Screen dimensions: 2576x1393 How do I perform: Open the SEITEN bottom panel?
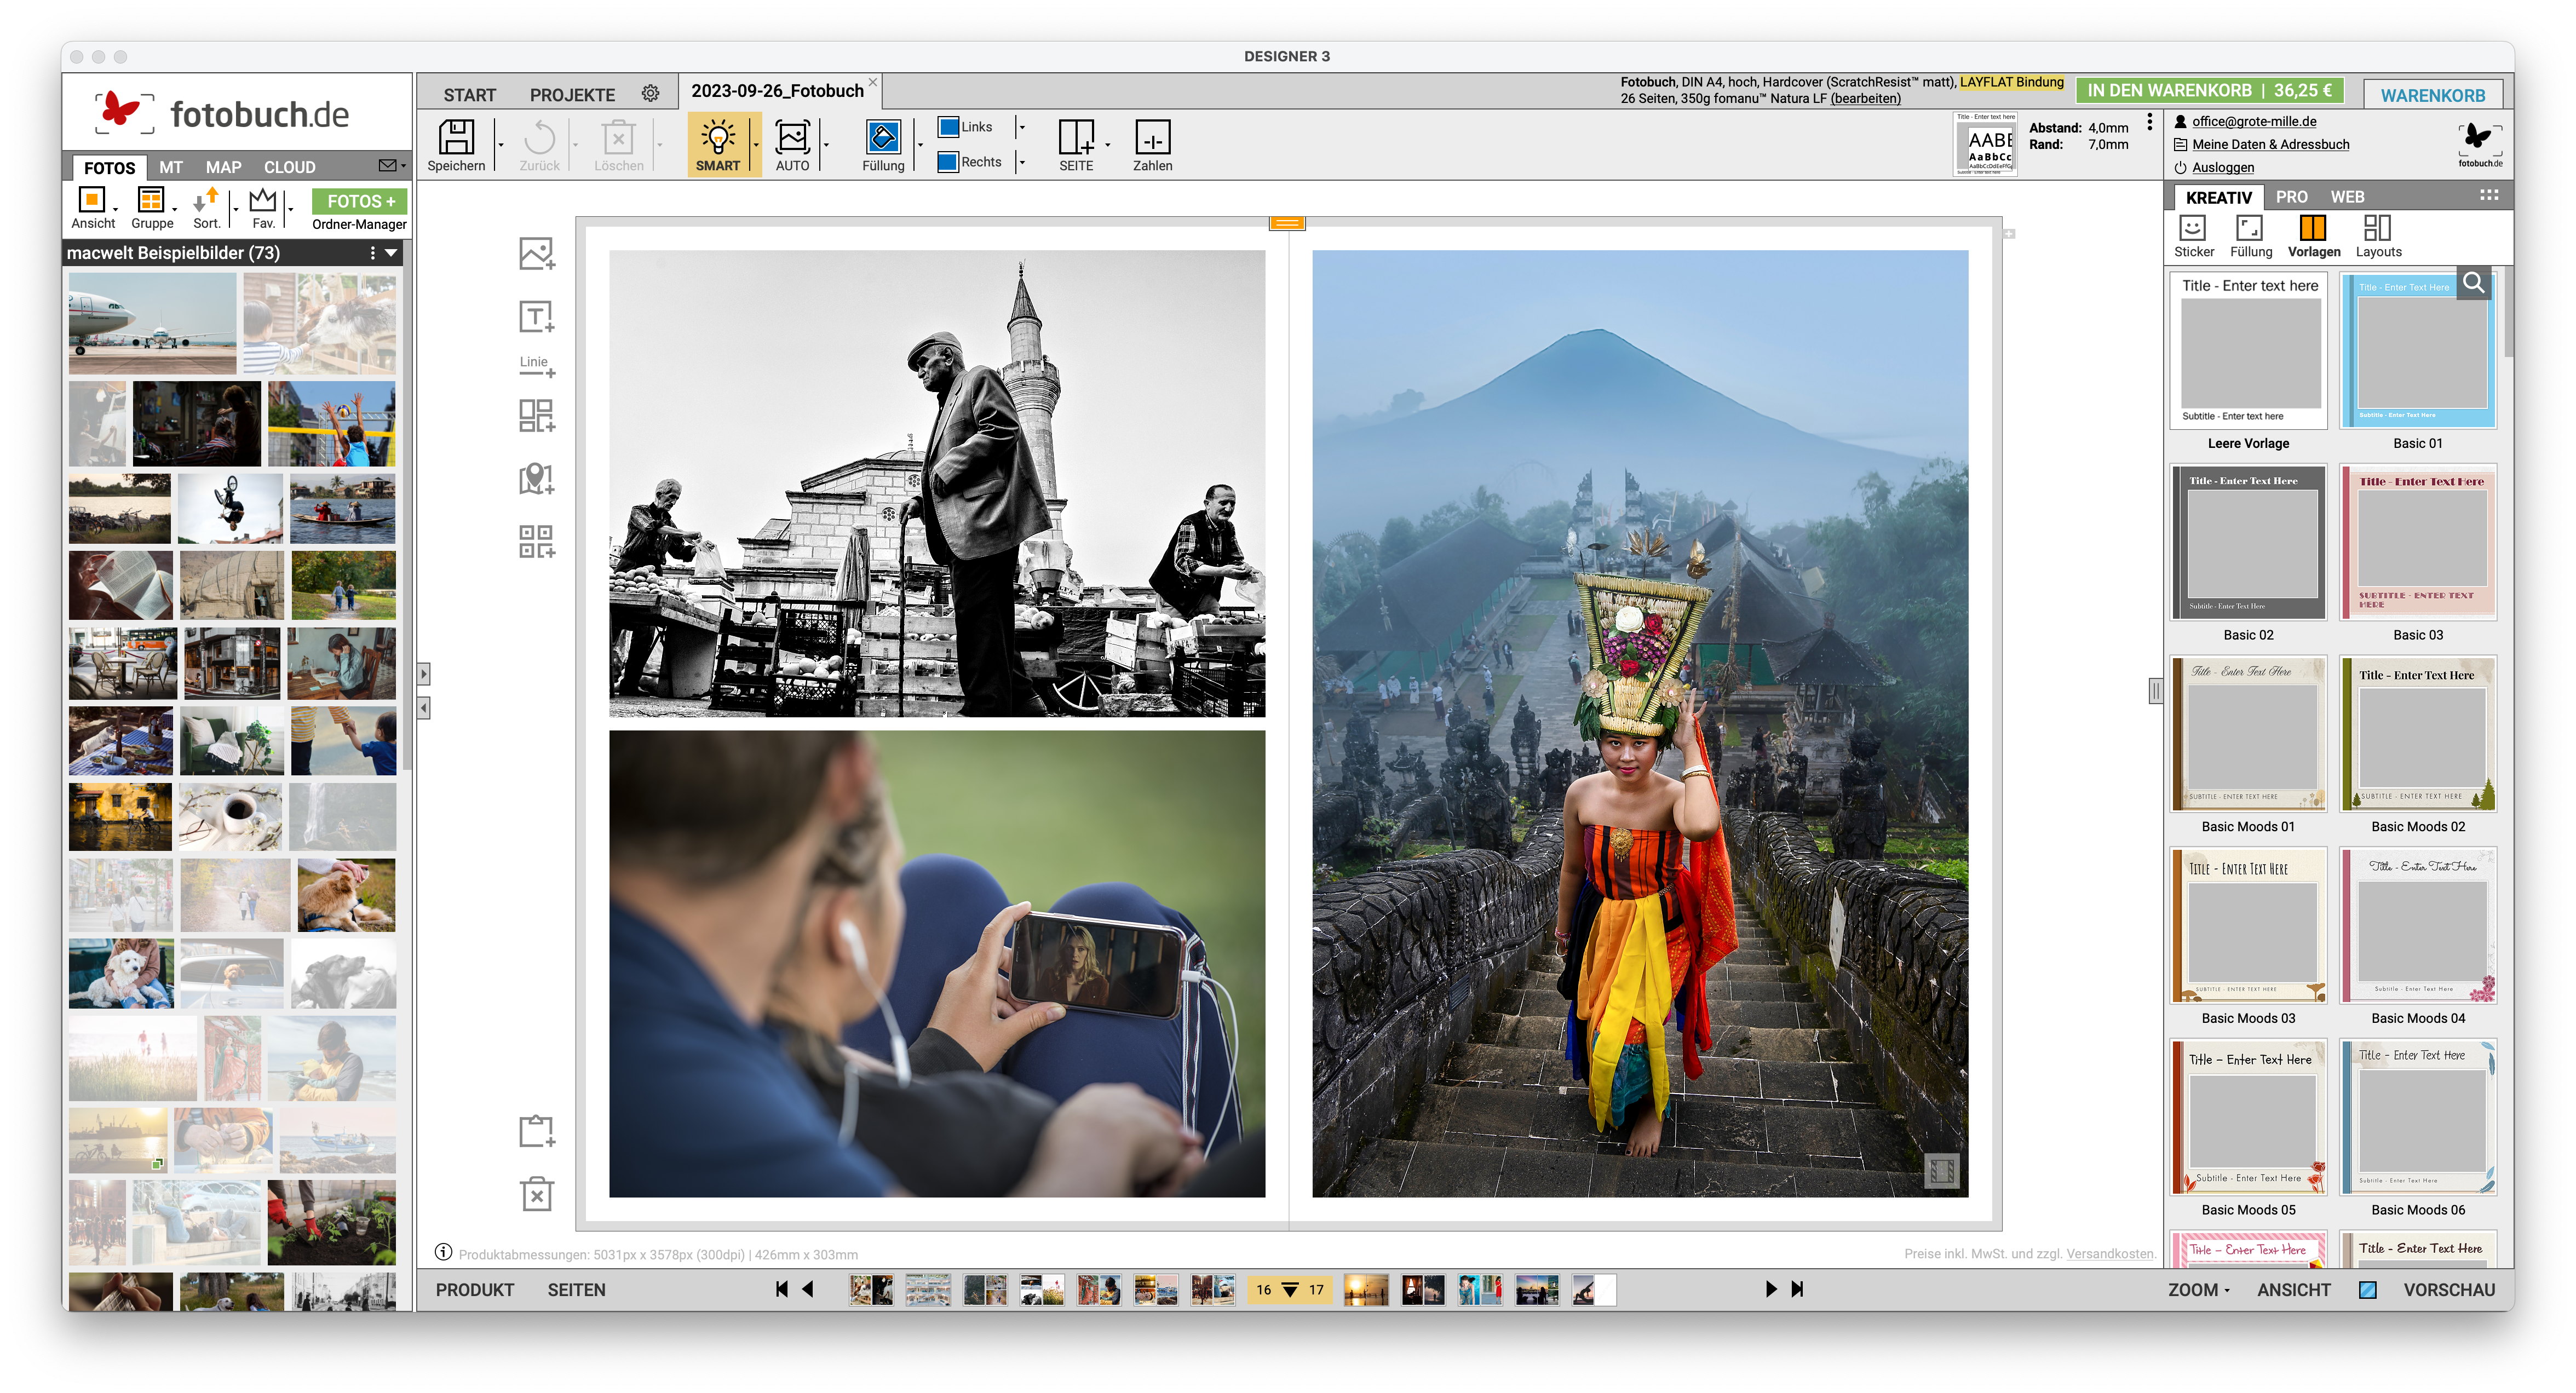tap(576, 1290)
